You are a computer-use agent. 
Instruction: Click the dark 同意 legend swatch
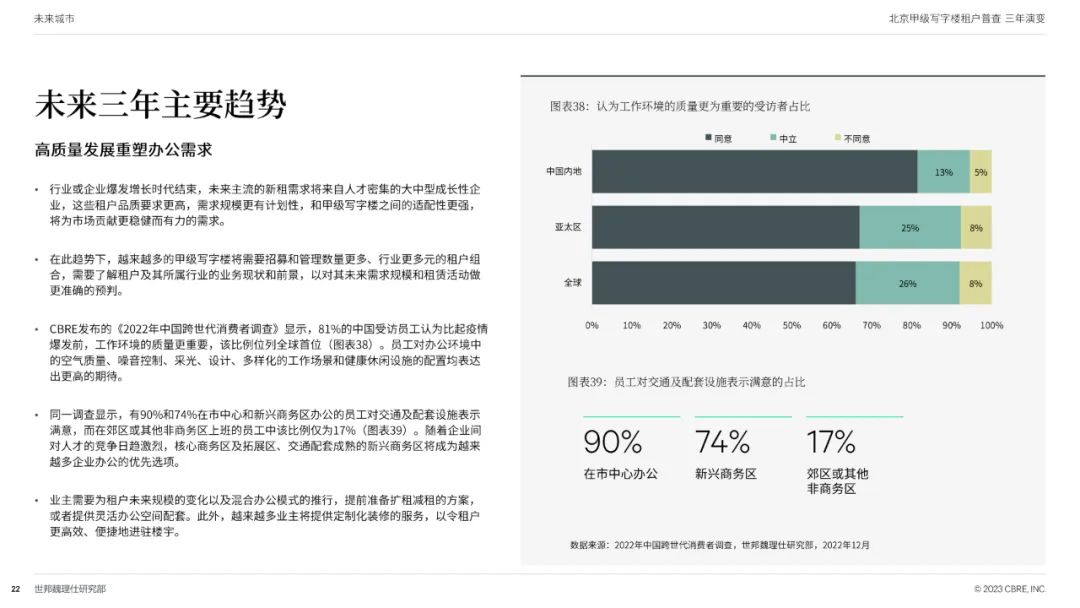click(x=708, y=138)
